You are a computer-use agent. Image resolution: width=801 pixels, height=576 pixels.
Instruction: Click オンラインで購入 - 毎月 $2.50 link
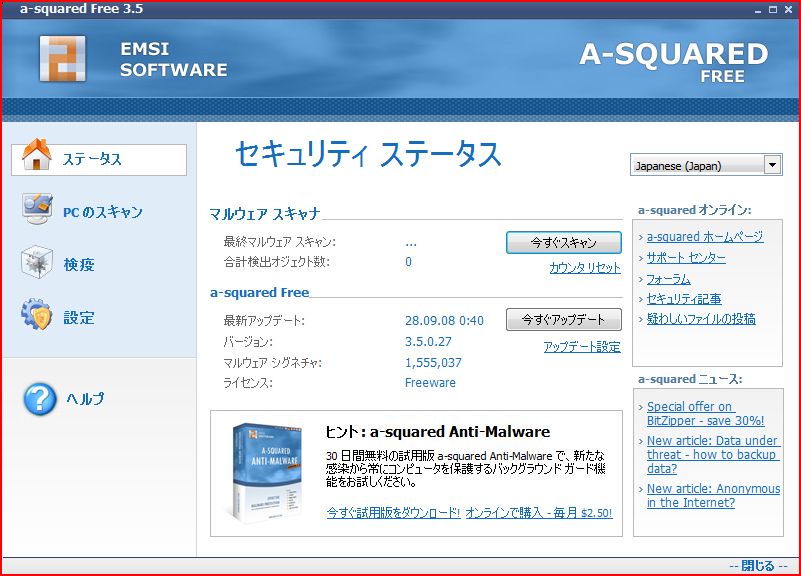tap(539, 513)
